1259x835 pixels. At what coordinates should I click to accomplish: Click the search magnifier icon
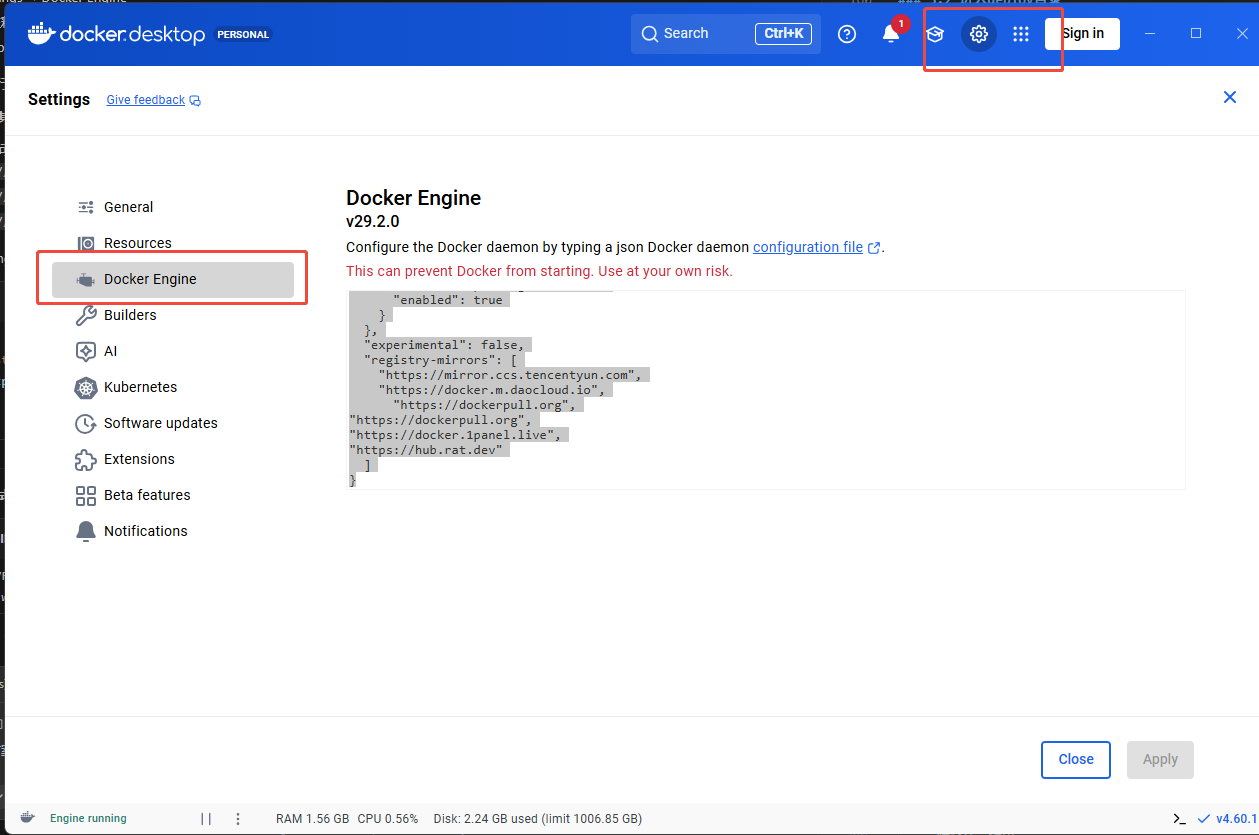(650, 34)
